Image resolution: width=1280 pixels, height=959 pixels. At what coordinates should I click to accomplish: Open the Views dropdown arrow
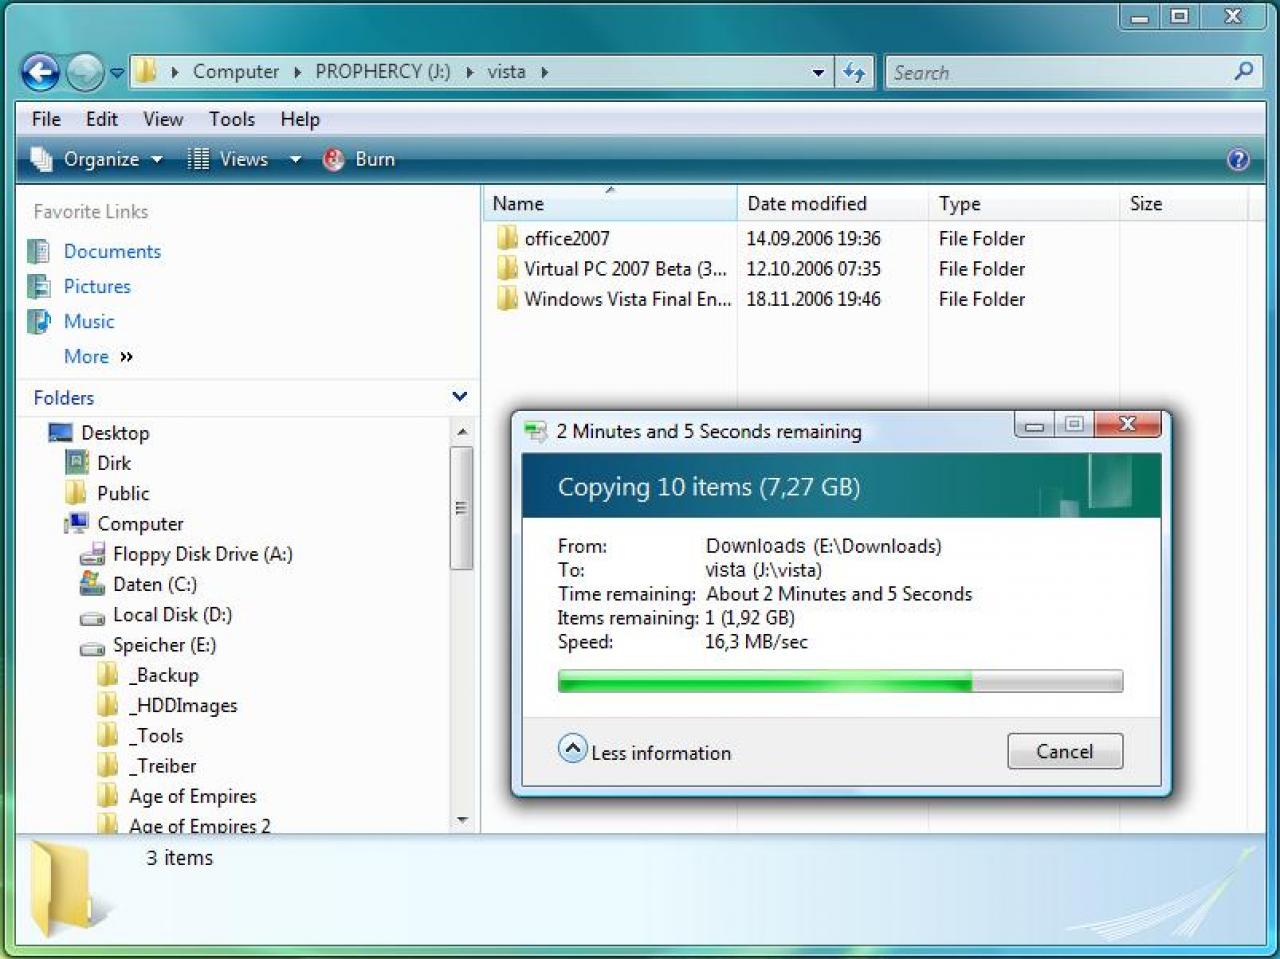295,160
